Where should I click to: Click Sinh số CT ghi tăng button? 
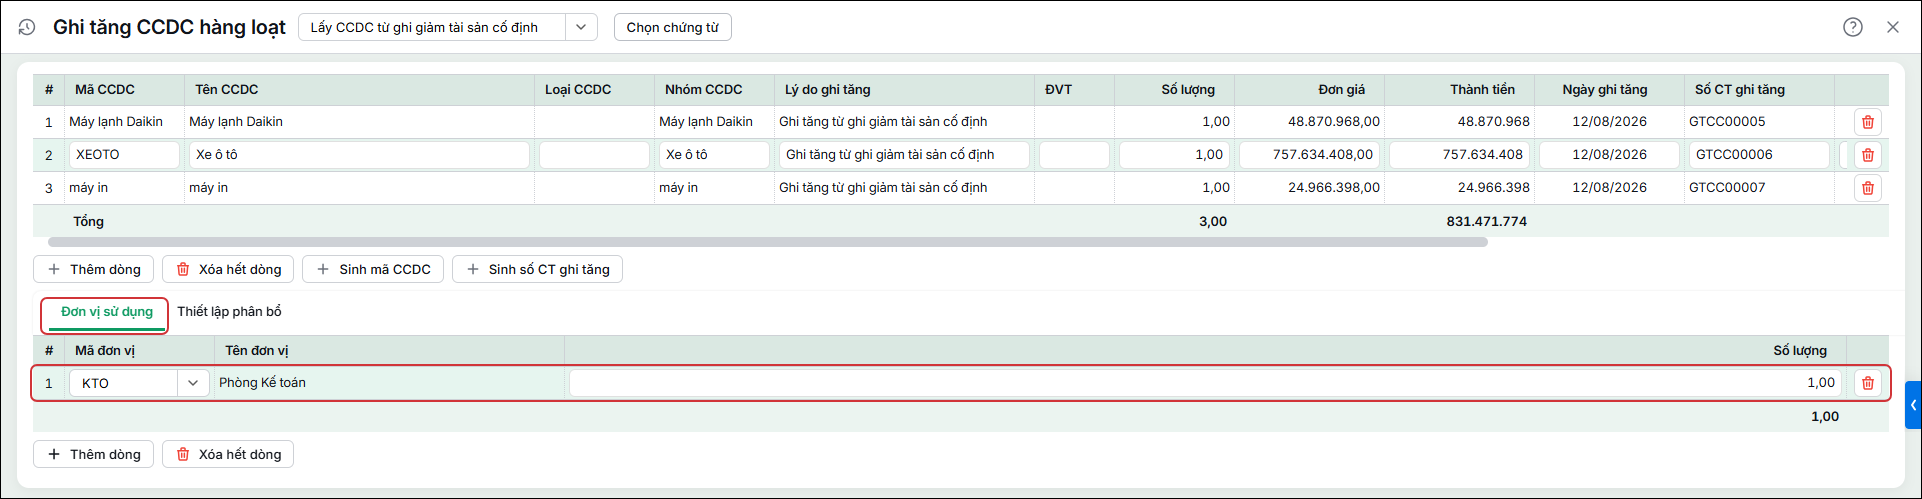(537, 269)
